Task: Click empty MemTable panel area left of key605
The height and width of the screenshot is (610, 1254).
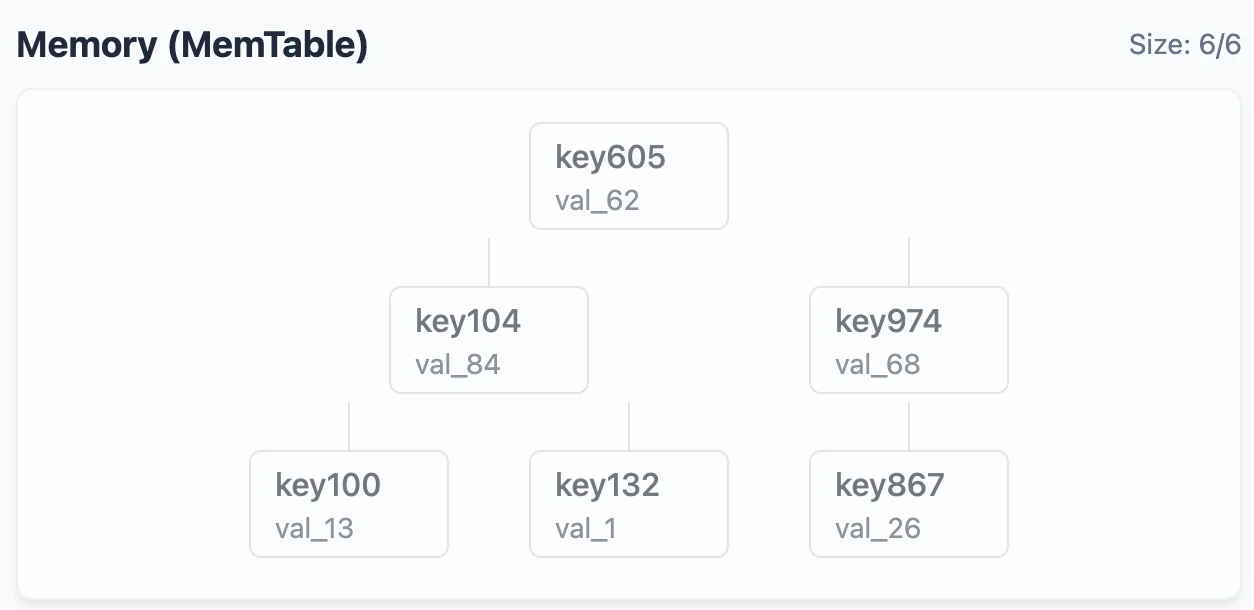Action: [250, 180]
